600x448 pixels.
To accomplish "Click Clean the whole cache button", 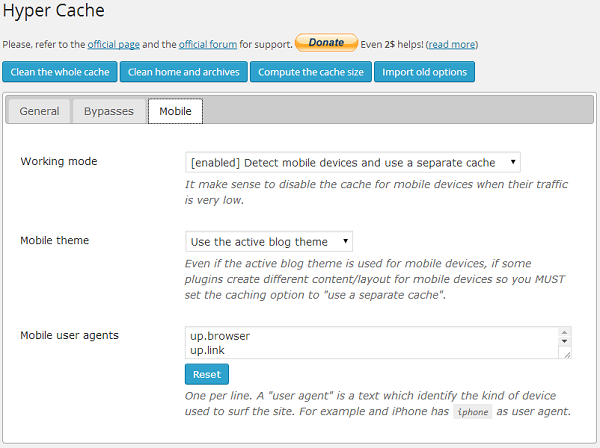I will coord(60,72).
